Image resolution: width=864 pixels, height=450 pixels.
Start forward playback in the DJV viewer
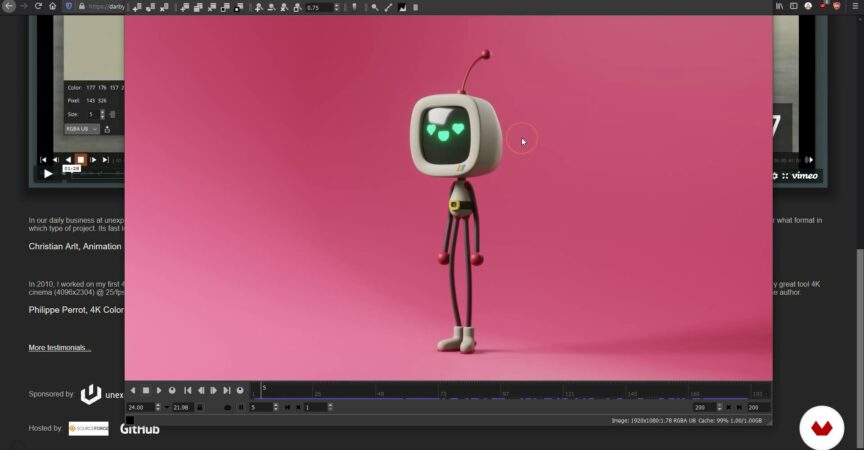[158, 390]
